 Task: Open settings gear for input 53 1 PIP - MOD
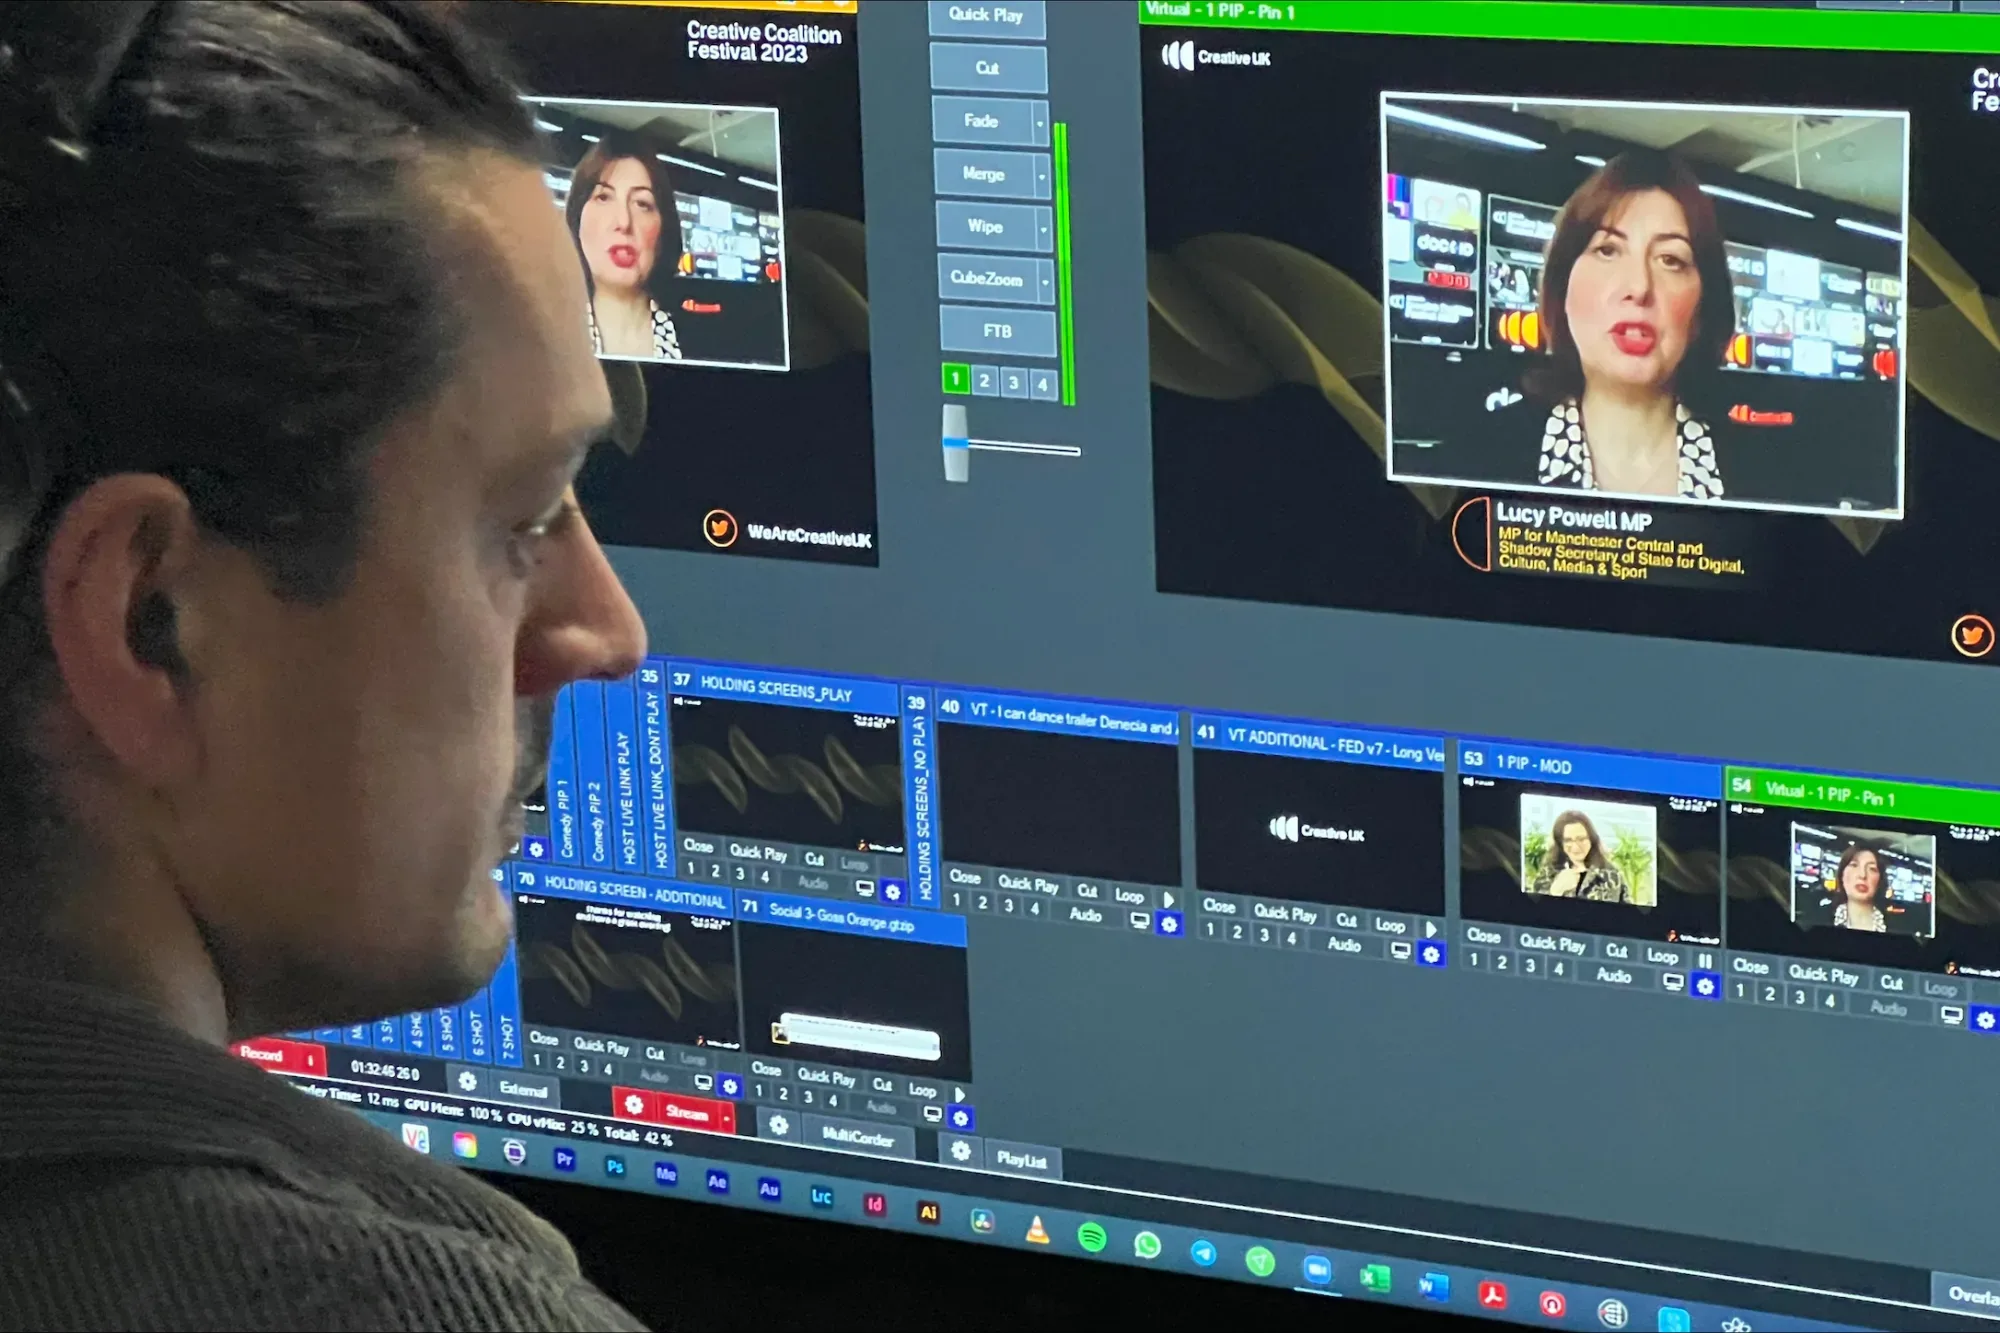coord(1705,987)
